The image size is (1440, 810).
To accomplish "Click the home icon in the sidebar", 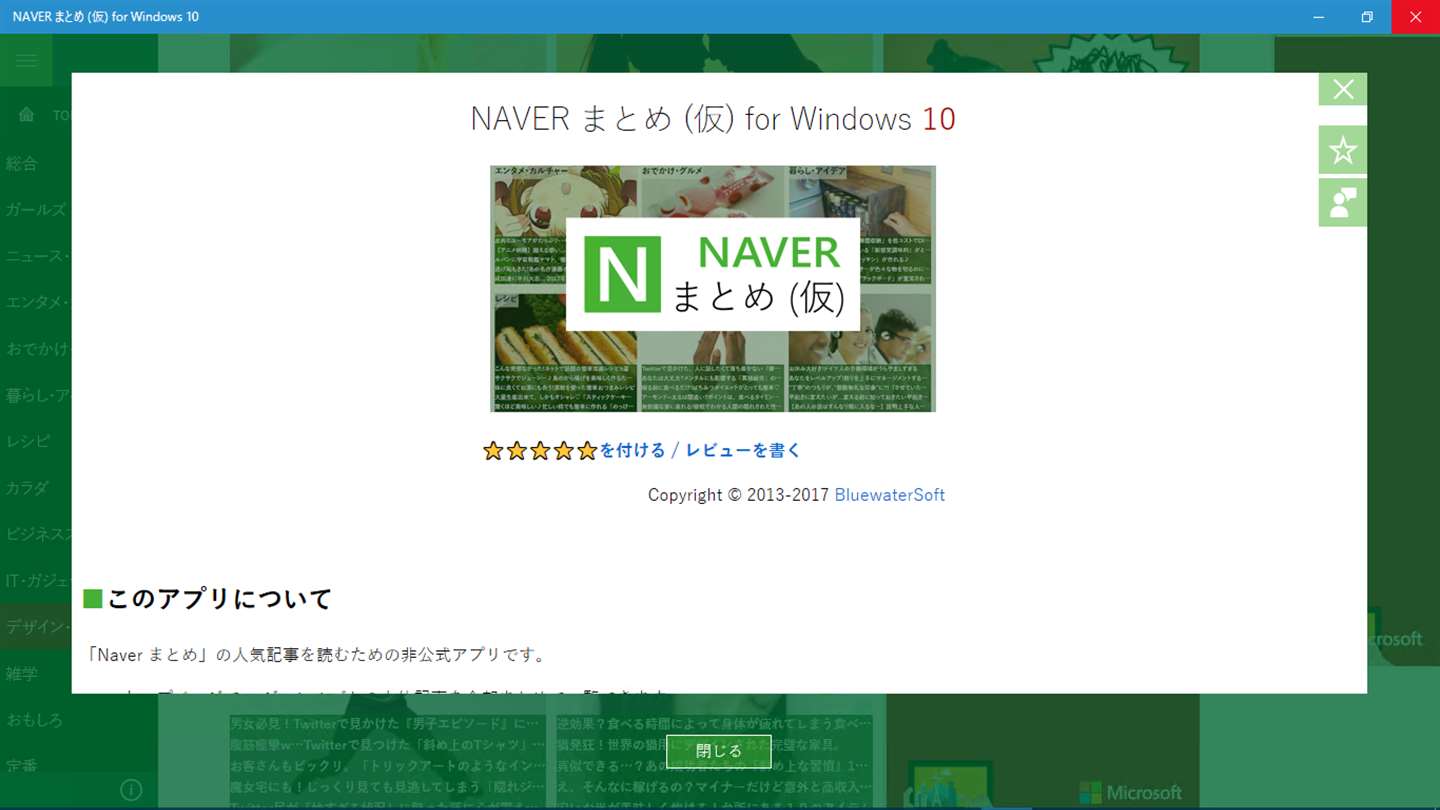I will pyautogui.click(x=26, y=115).
